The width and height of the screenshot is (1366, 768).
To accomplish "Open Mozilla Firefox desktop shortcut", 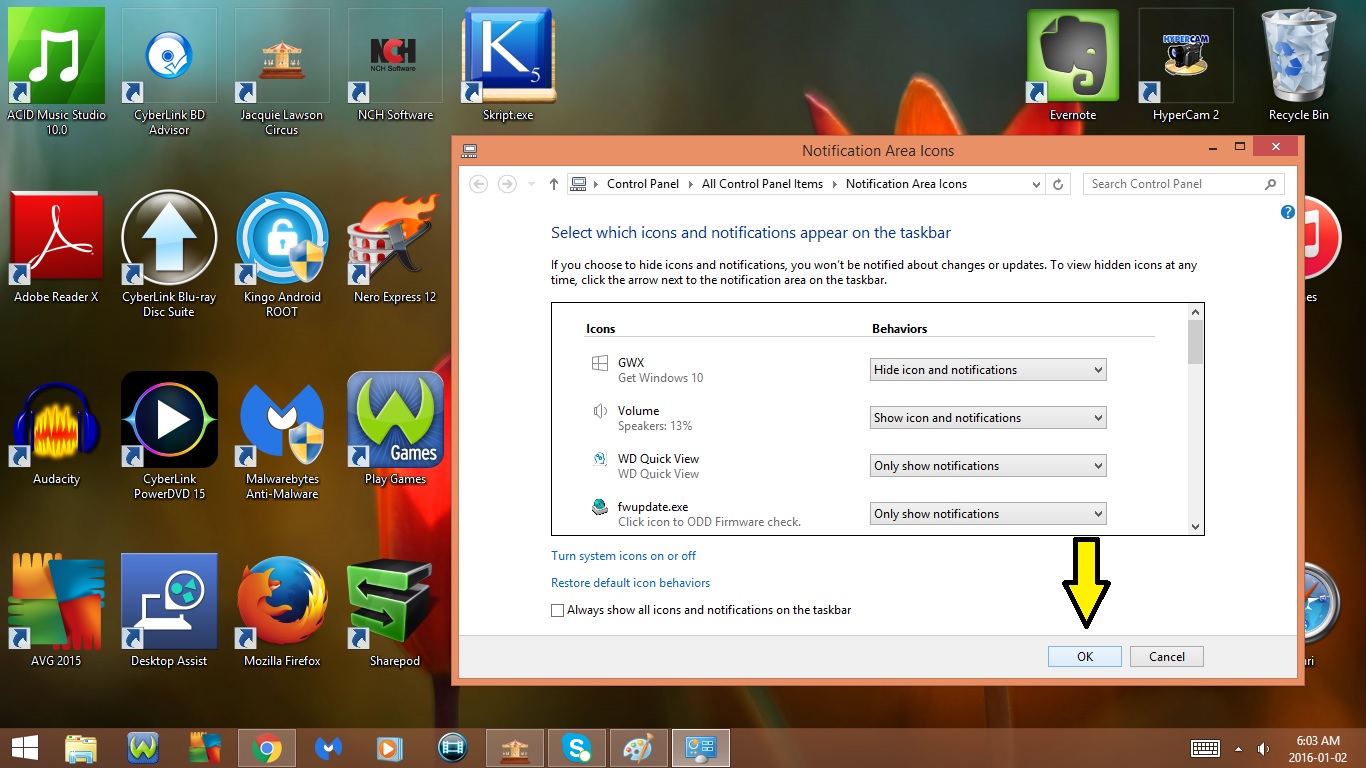I will pos(282,611).
